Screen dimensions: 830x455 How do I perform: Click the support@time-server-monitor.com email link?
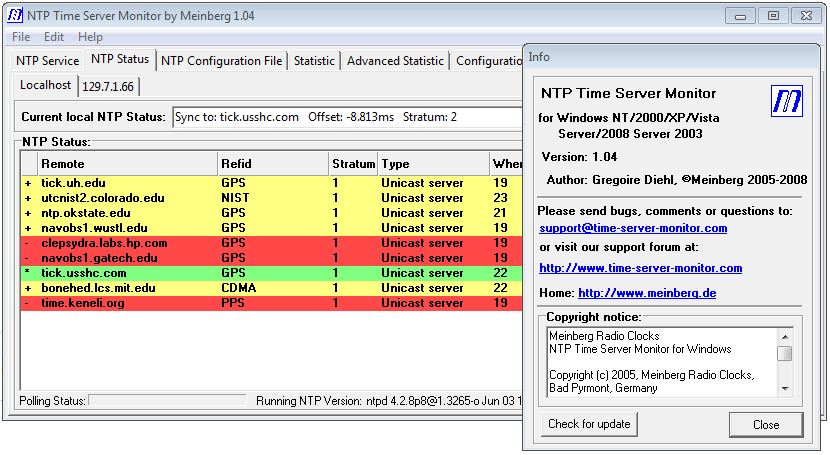tap(633, 228)
